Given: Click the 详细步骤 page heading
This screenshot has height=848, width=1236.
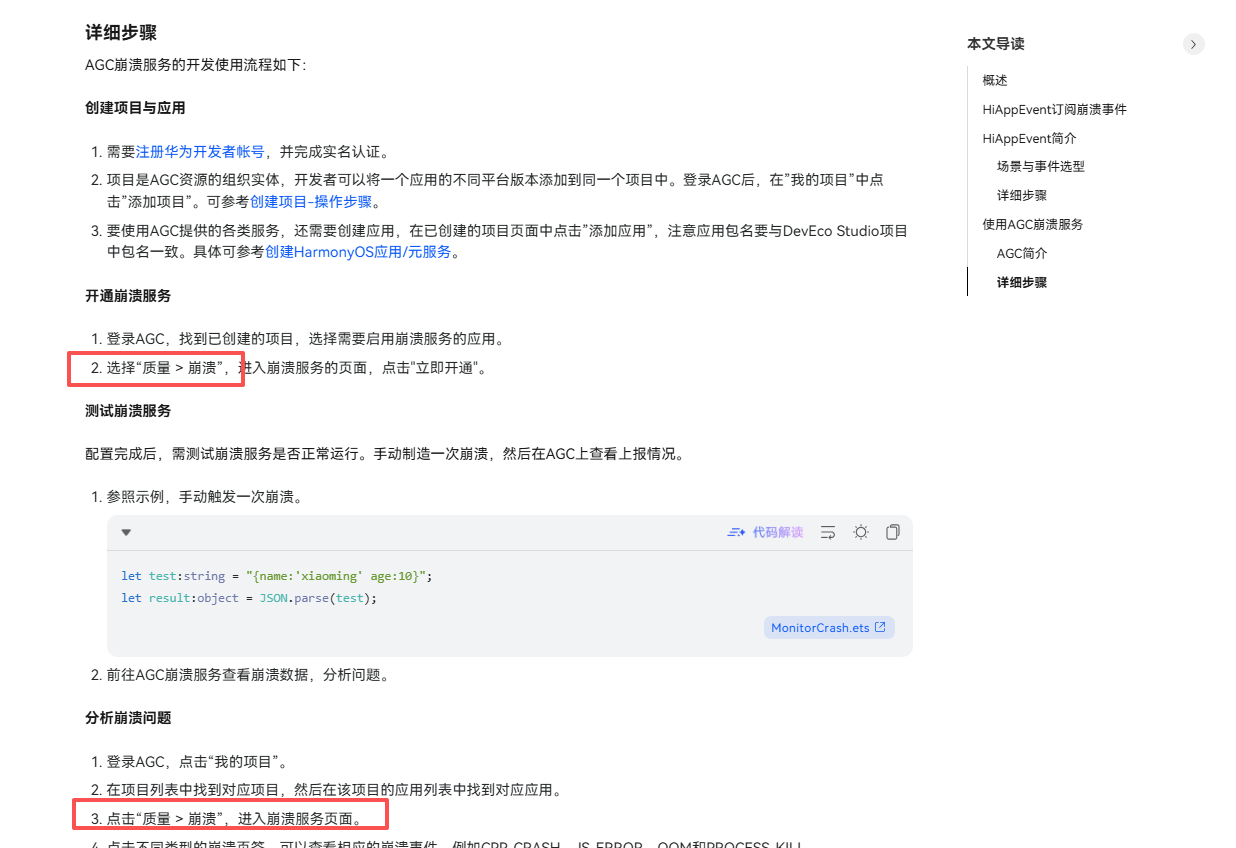Looking at the screenshot, I should (x=121, y=32).
